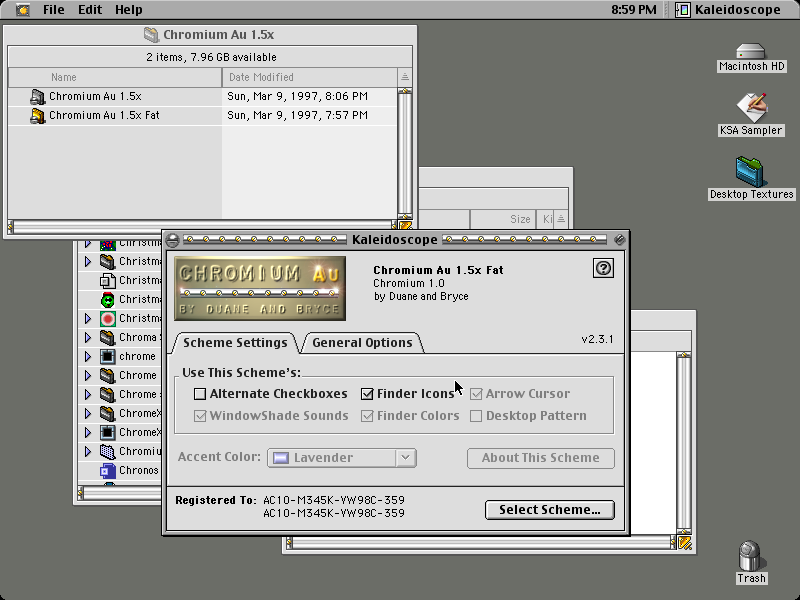Click vertical scrollbar of window behind Kaleidoscope
This screenshot has width=800, height=600.
(x=684, y=443)
